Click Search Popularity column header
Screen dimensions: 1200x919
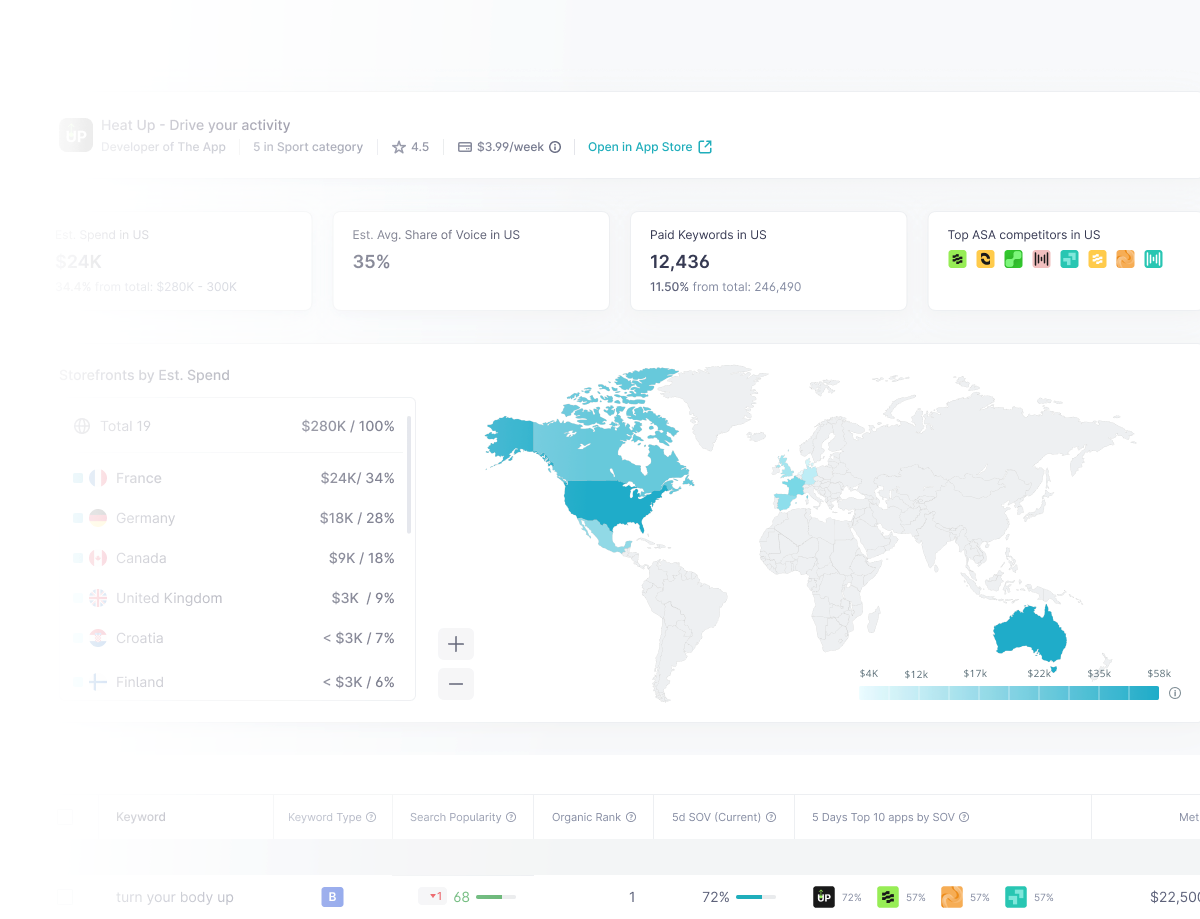tap(455, 817)
